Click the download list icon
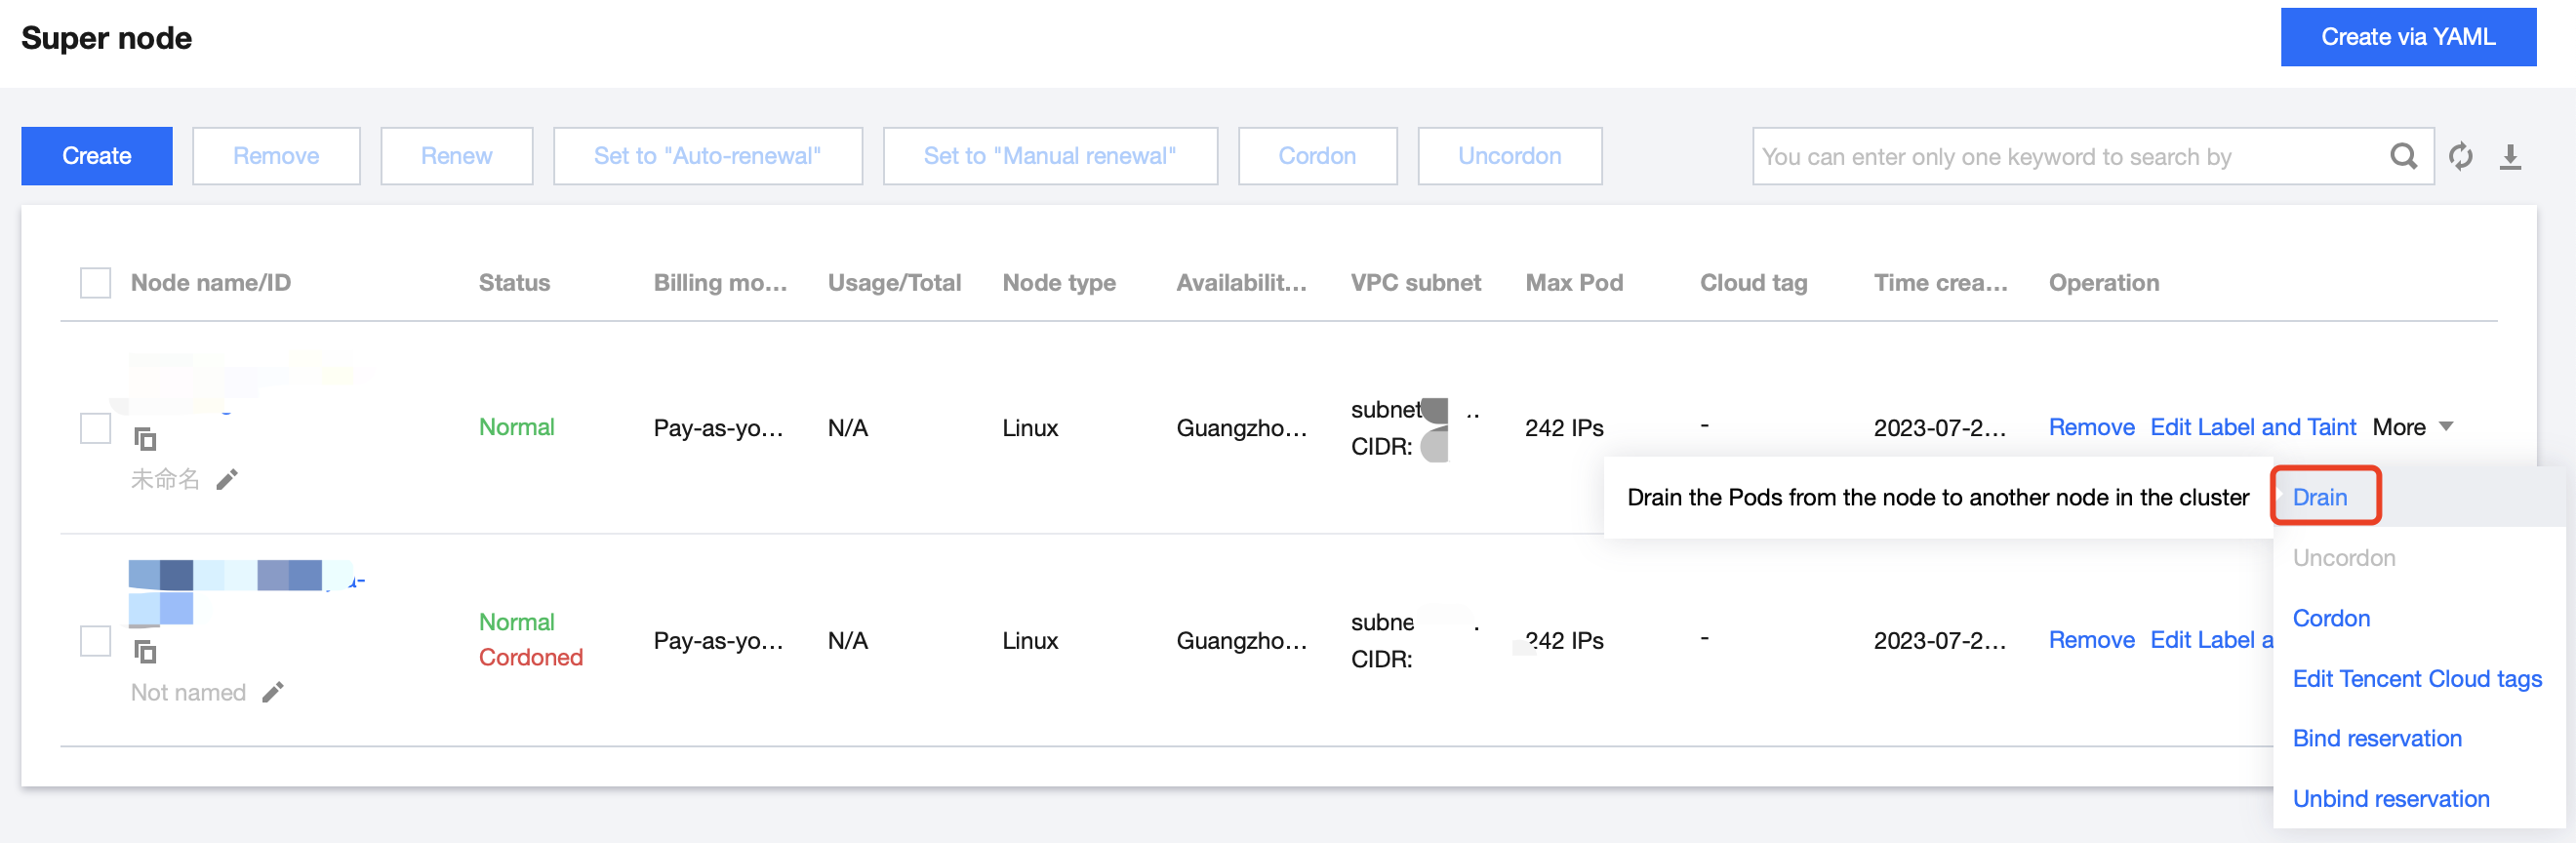The height and width of the screenshot is (843, 2576). tap(2510, 156)
